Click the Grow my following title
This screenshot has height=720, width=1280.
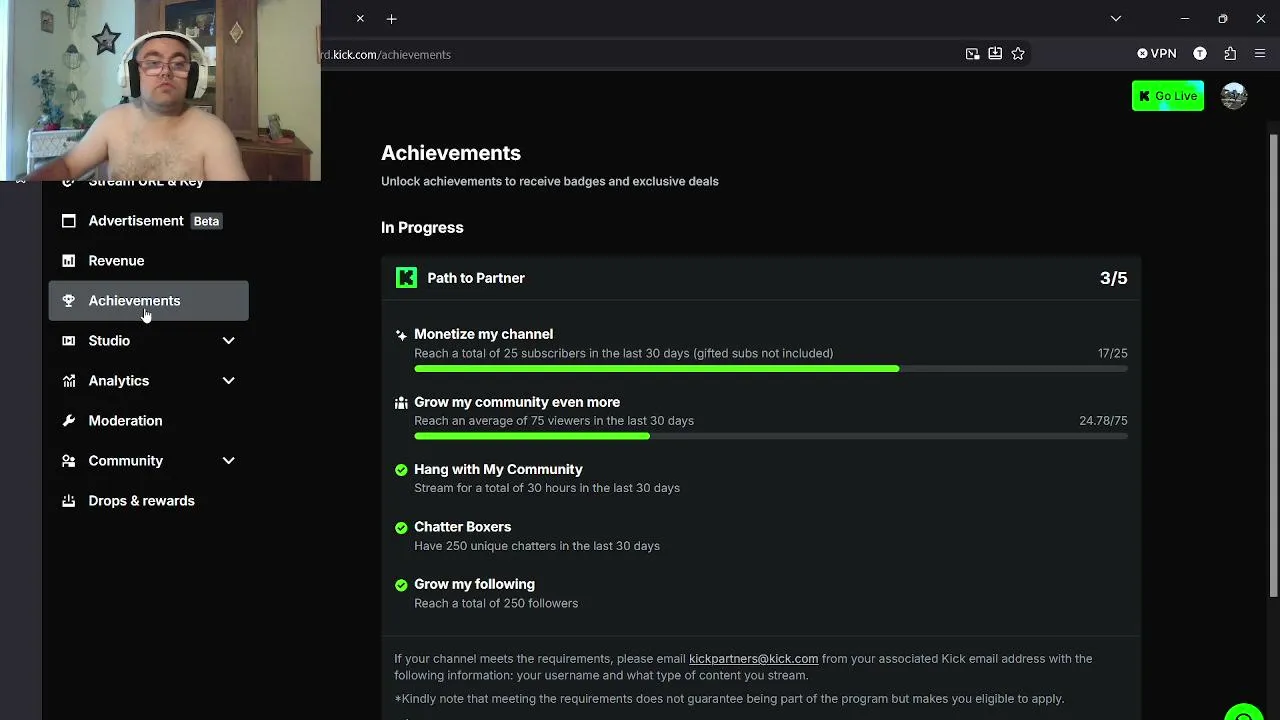point(474,584)
